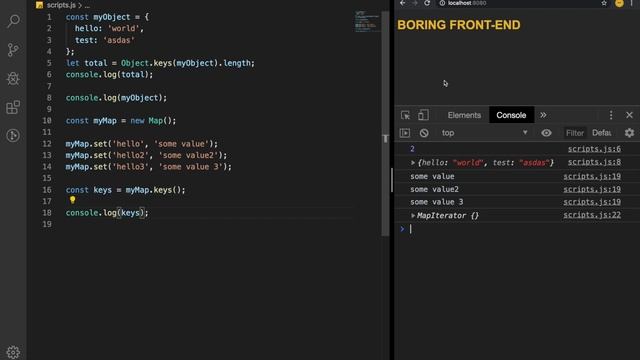Open the console settings gear
Image resolution: width=640 pixels, height=360 pixels.
[x=629, y=133]
